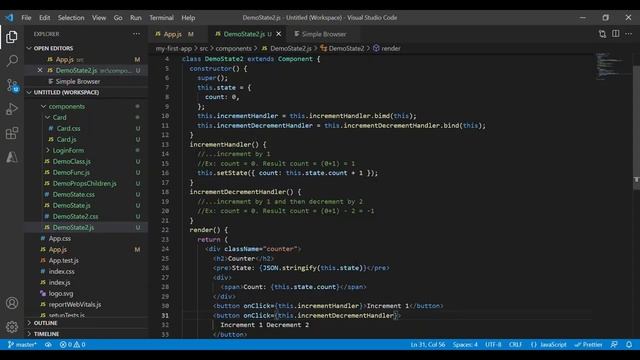
Task: Click the sync changes cloud icon
Action: click(x=48, y=344)
